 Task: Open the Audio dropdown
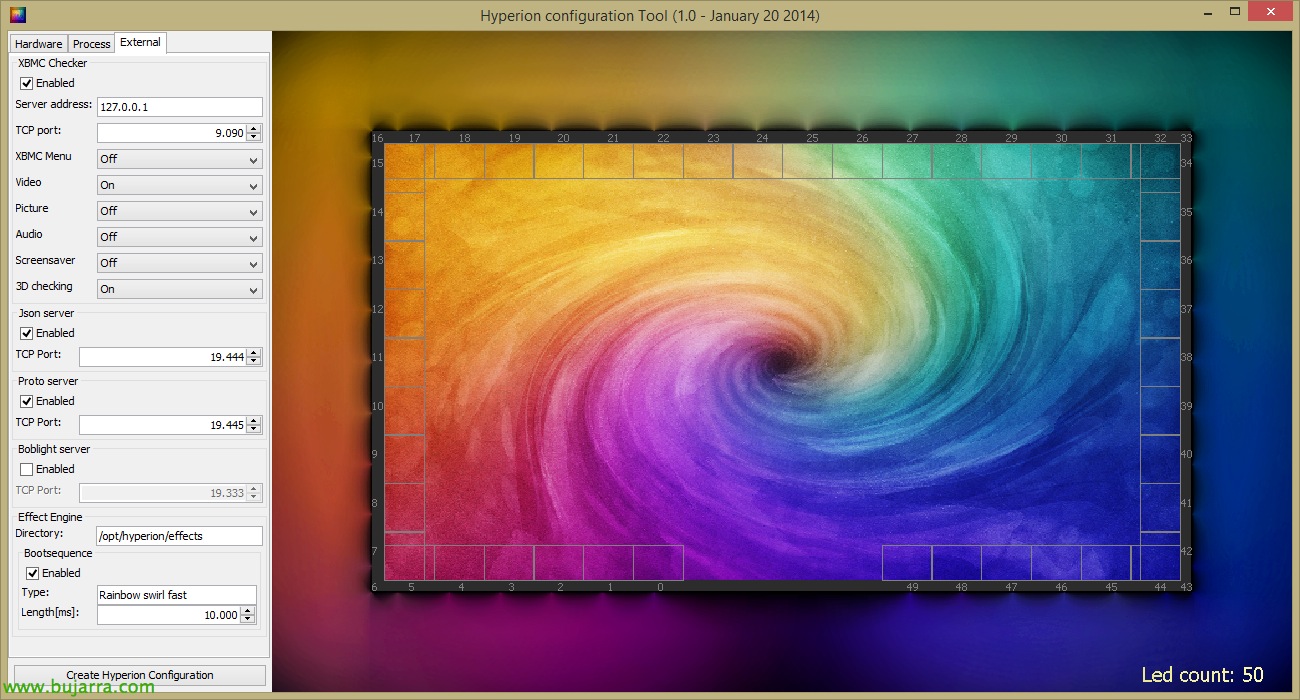pyautogui.click(x=180, y=237)
